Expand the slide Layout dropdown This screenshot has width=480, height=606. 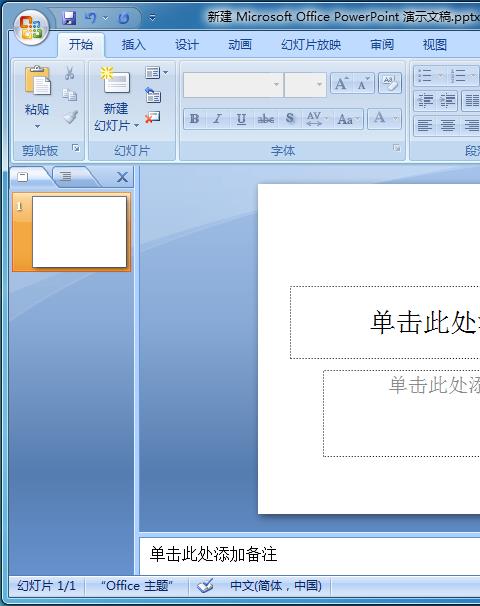pos(157,73)
